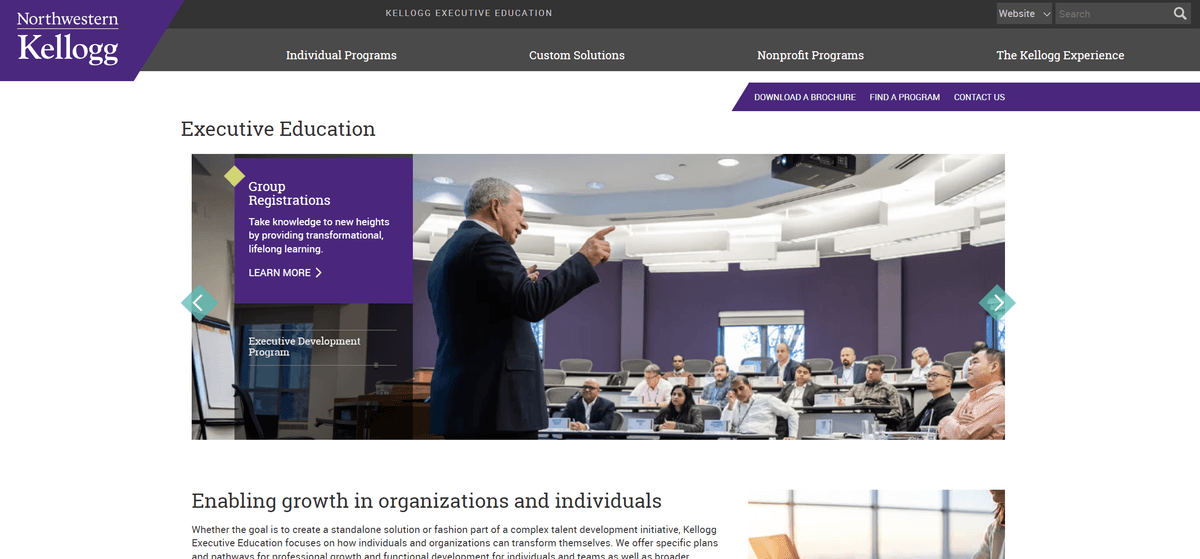Viewport: 1200px width, 559px height.
Task: Click the Northwestern Kellogg logo
Action: pyautogui.click(x=67, y=38)
